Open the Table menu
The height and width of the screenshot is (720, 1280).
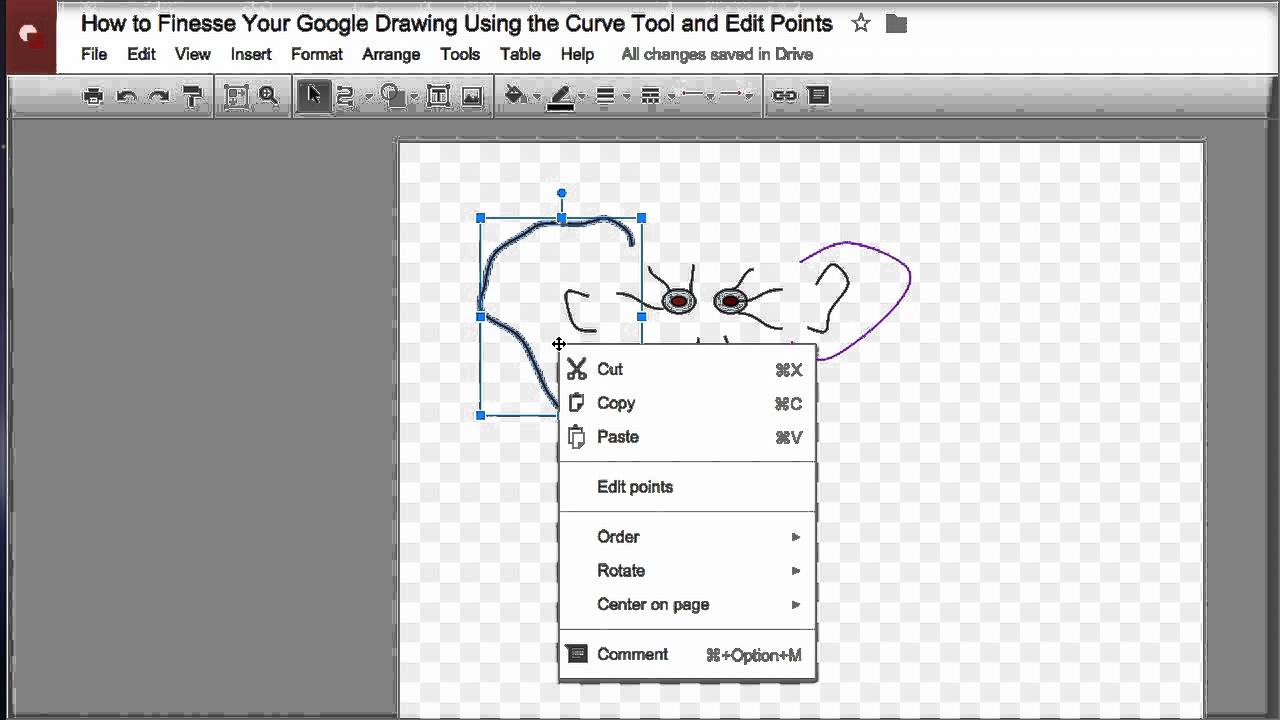point(520,54)
